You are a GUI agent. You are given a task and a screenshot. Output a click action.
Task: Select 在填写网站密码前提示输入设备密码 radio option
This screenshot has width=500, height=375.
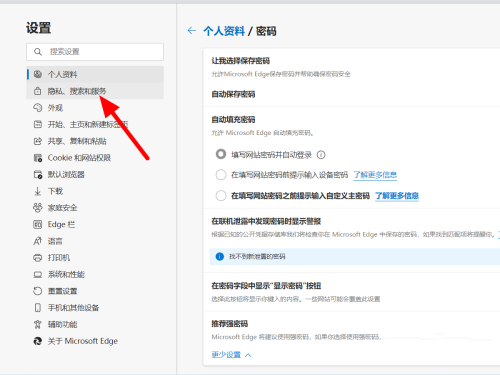221,175
